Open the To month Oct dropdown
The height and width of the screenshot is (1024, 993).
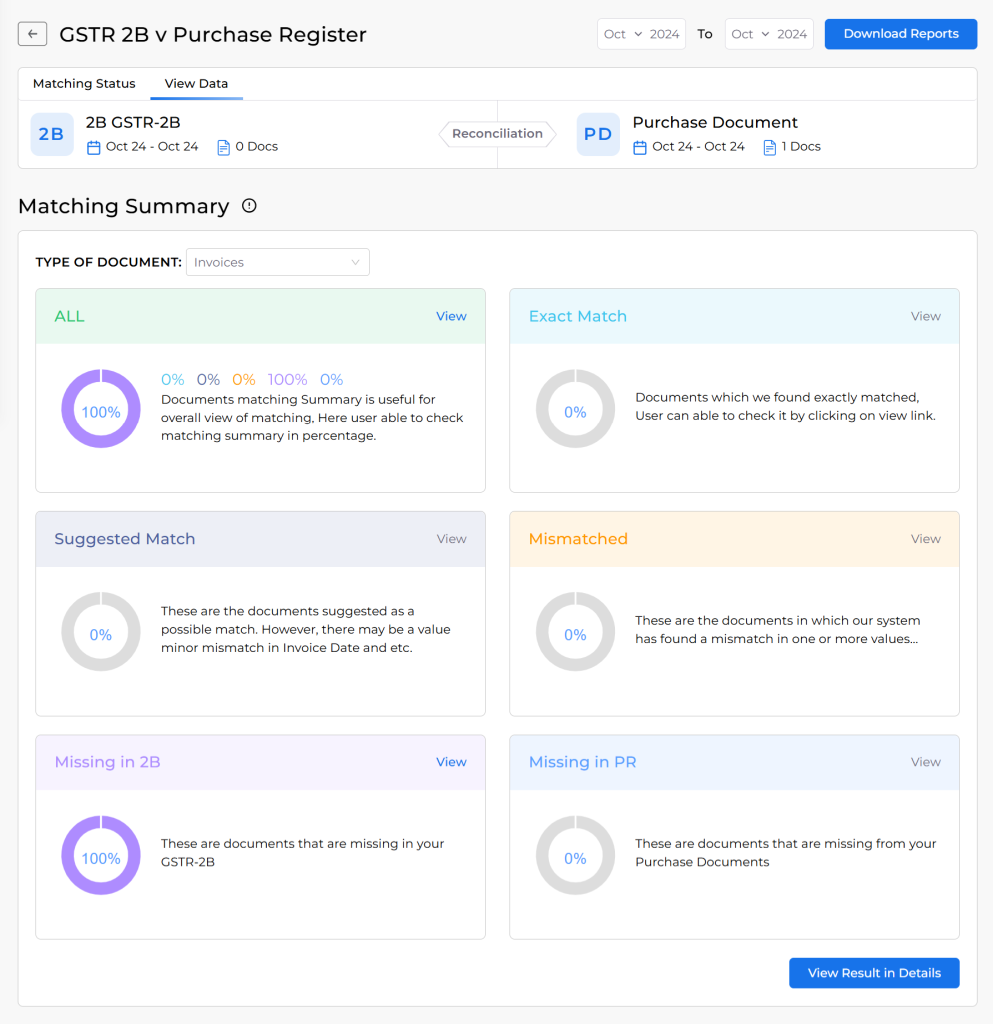(x=750, y=34)
